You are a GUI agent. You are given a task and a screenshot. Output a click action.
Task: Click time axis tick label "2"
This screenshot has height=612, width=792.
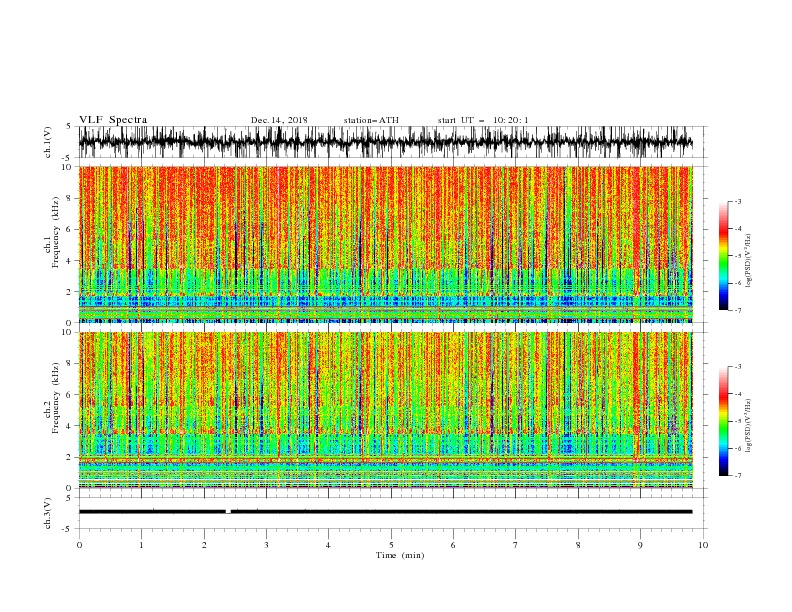(x=204, y=545)
